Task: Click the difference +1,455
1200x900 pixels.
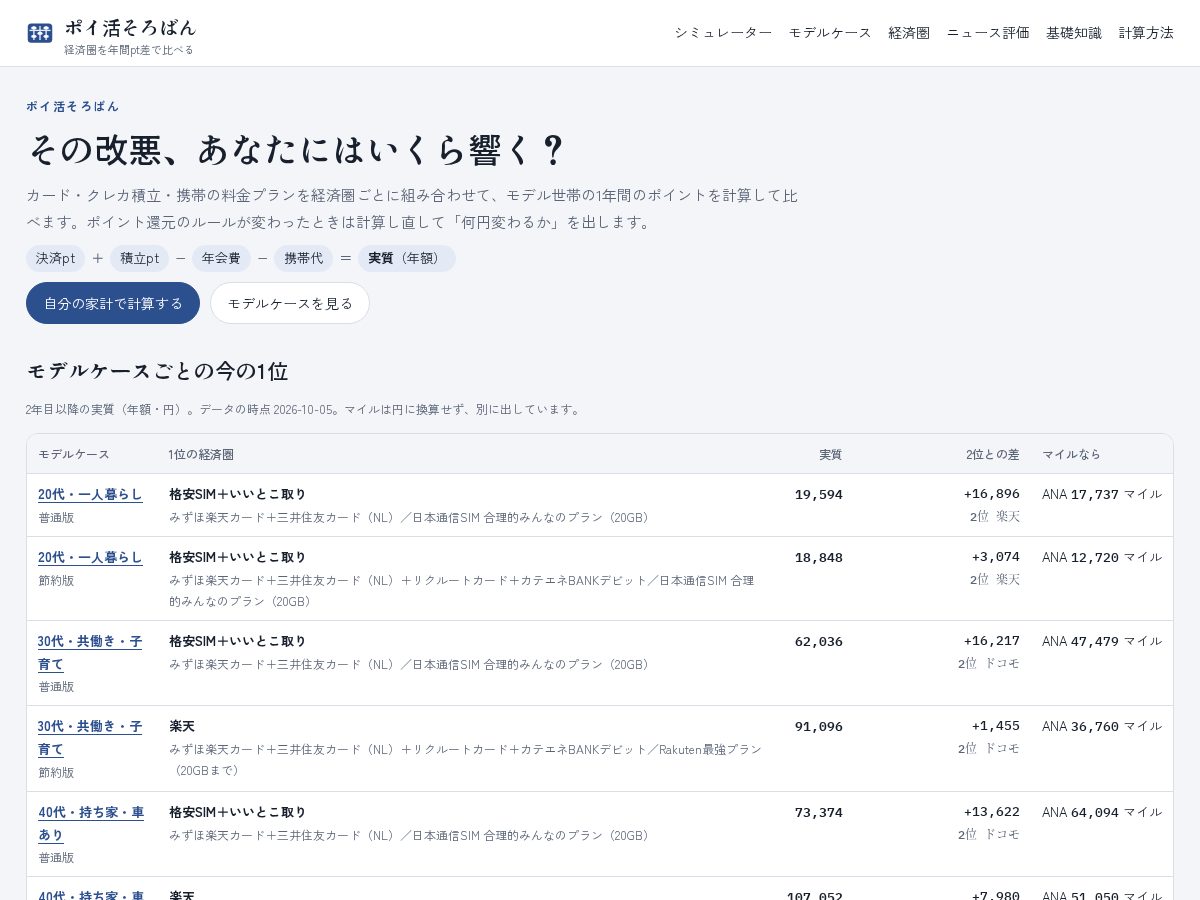Action: pos(996,726)
